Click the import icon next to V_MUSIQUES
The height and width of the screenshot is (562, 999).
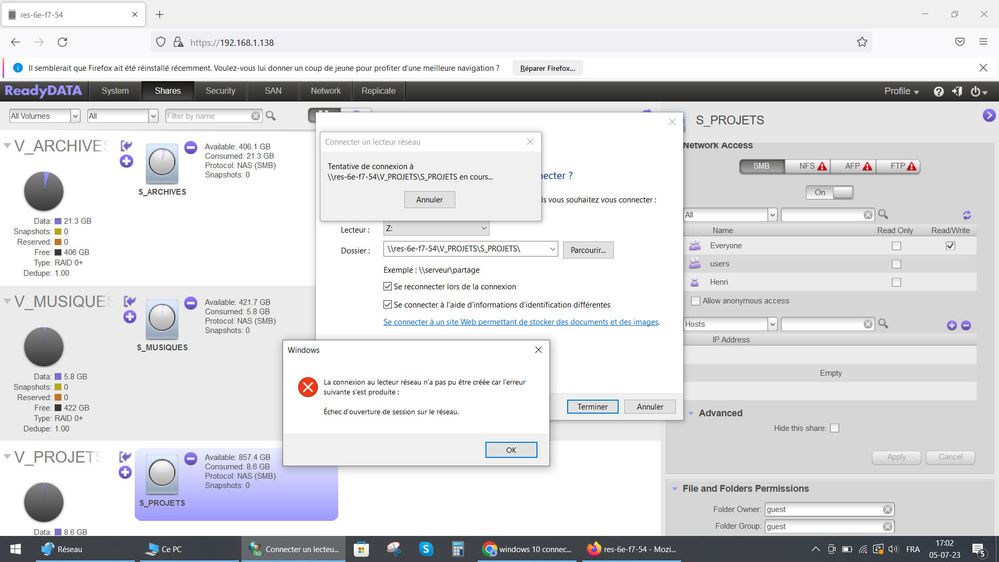(128, 301)
